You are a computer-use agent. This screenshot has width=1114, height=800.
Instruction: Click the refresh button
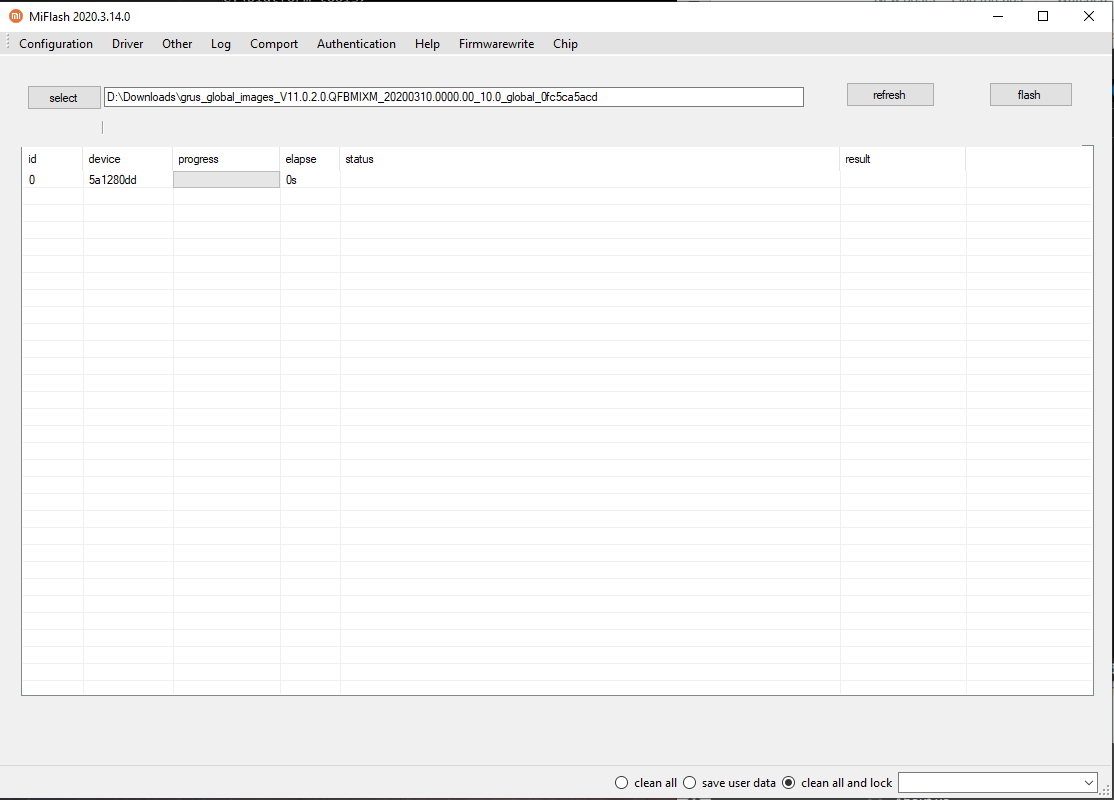pyautogui.click(x=889, y=95)
